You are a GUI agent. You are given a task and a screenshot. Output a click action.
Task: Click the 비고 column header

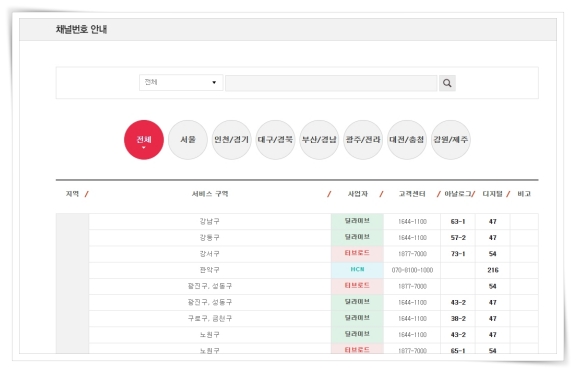click(x=524, y=194)
